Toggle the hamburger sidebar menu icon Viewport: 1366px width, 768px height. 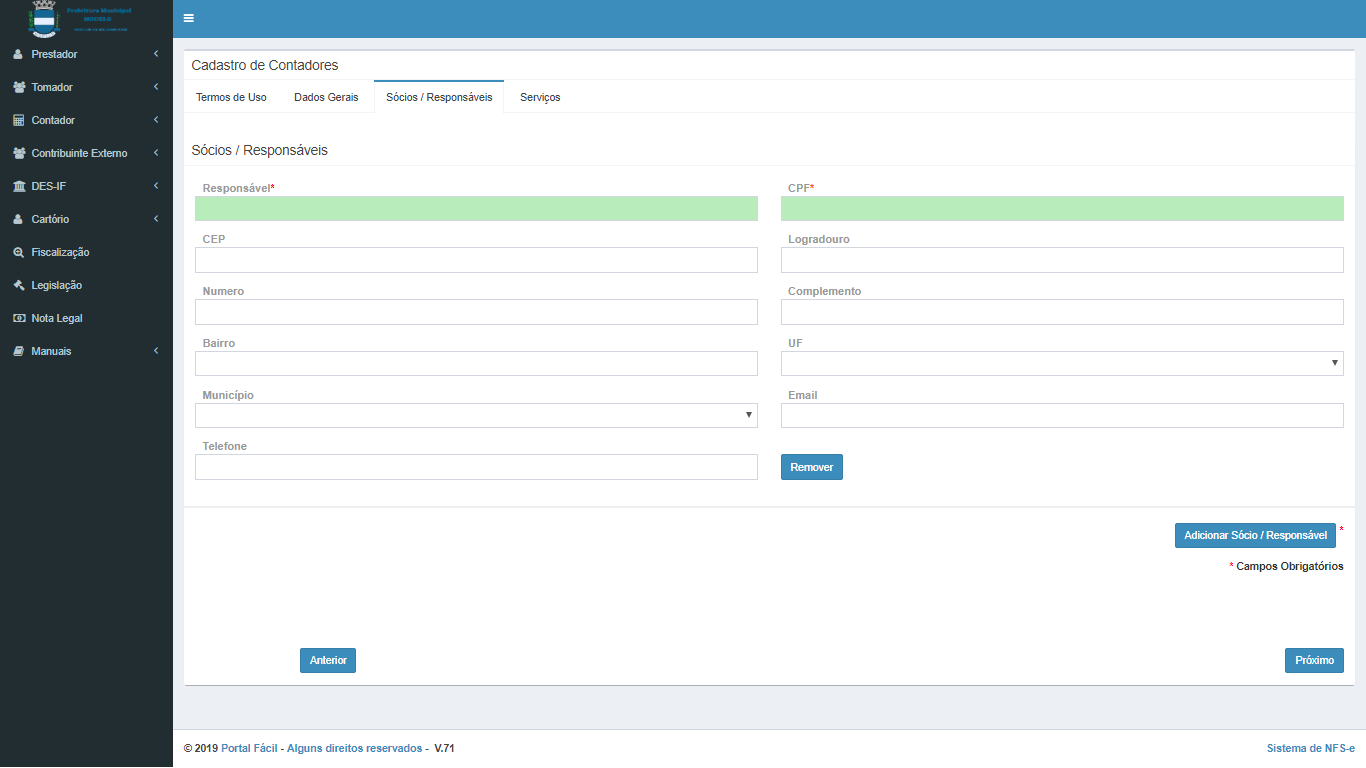pos(189,18)
